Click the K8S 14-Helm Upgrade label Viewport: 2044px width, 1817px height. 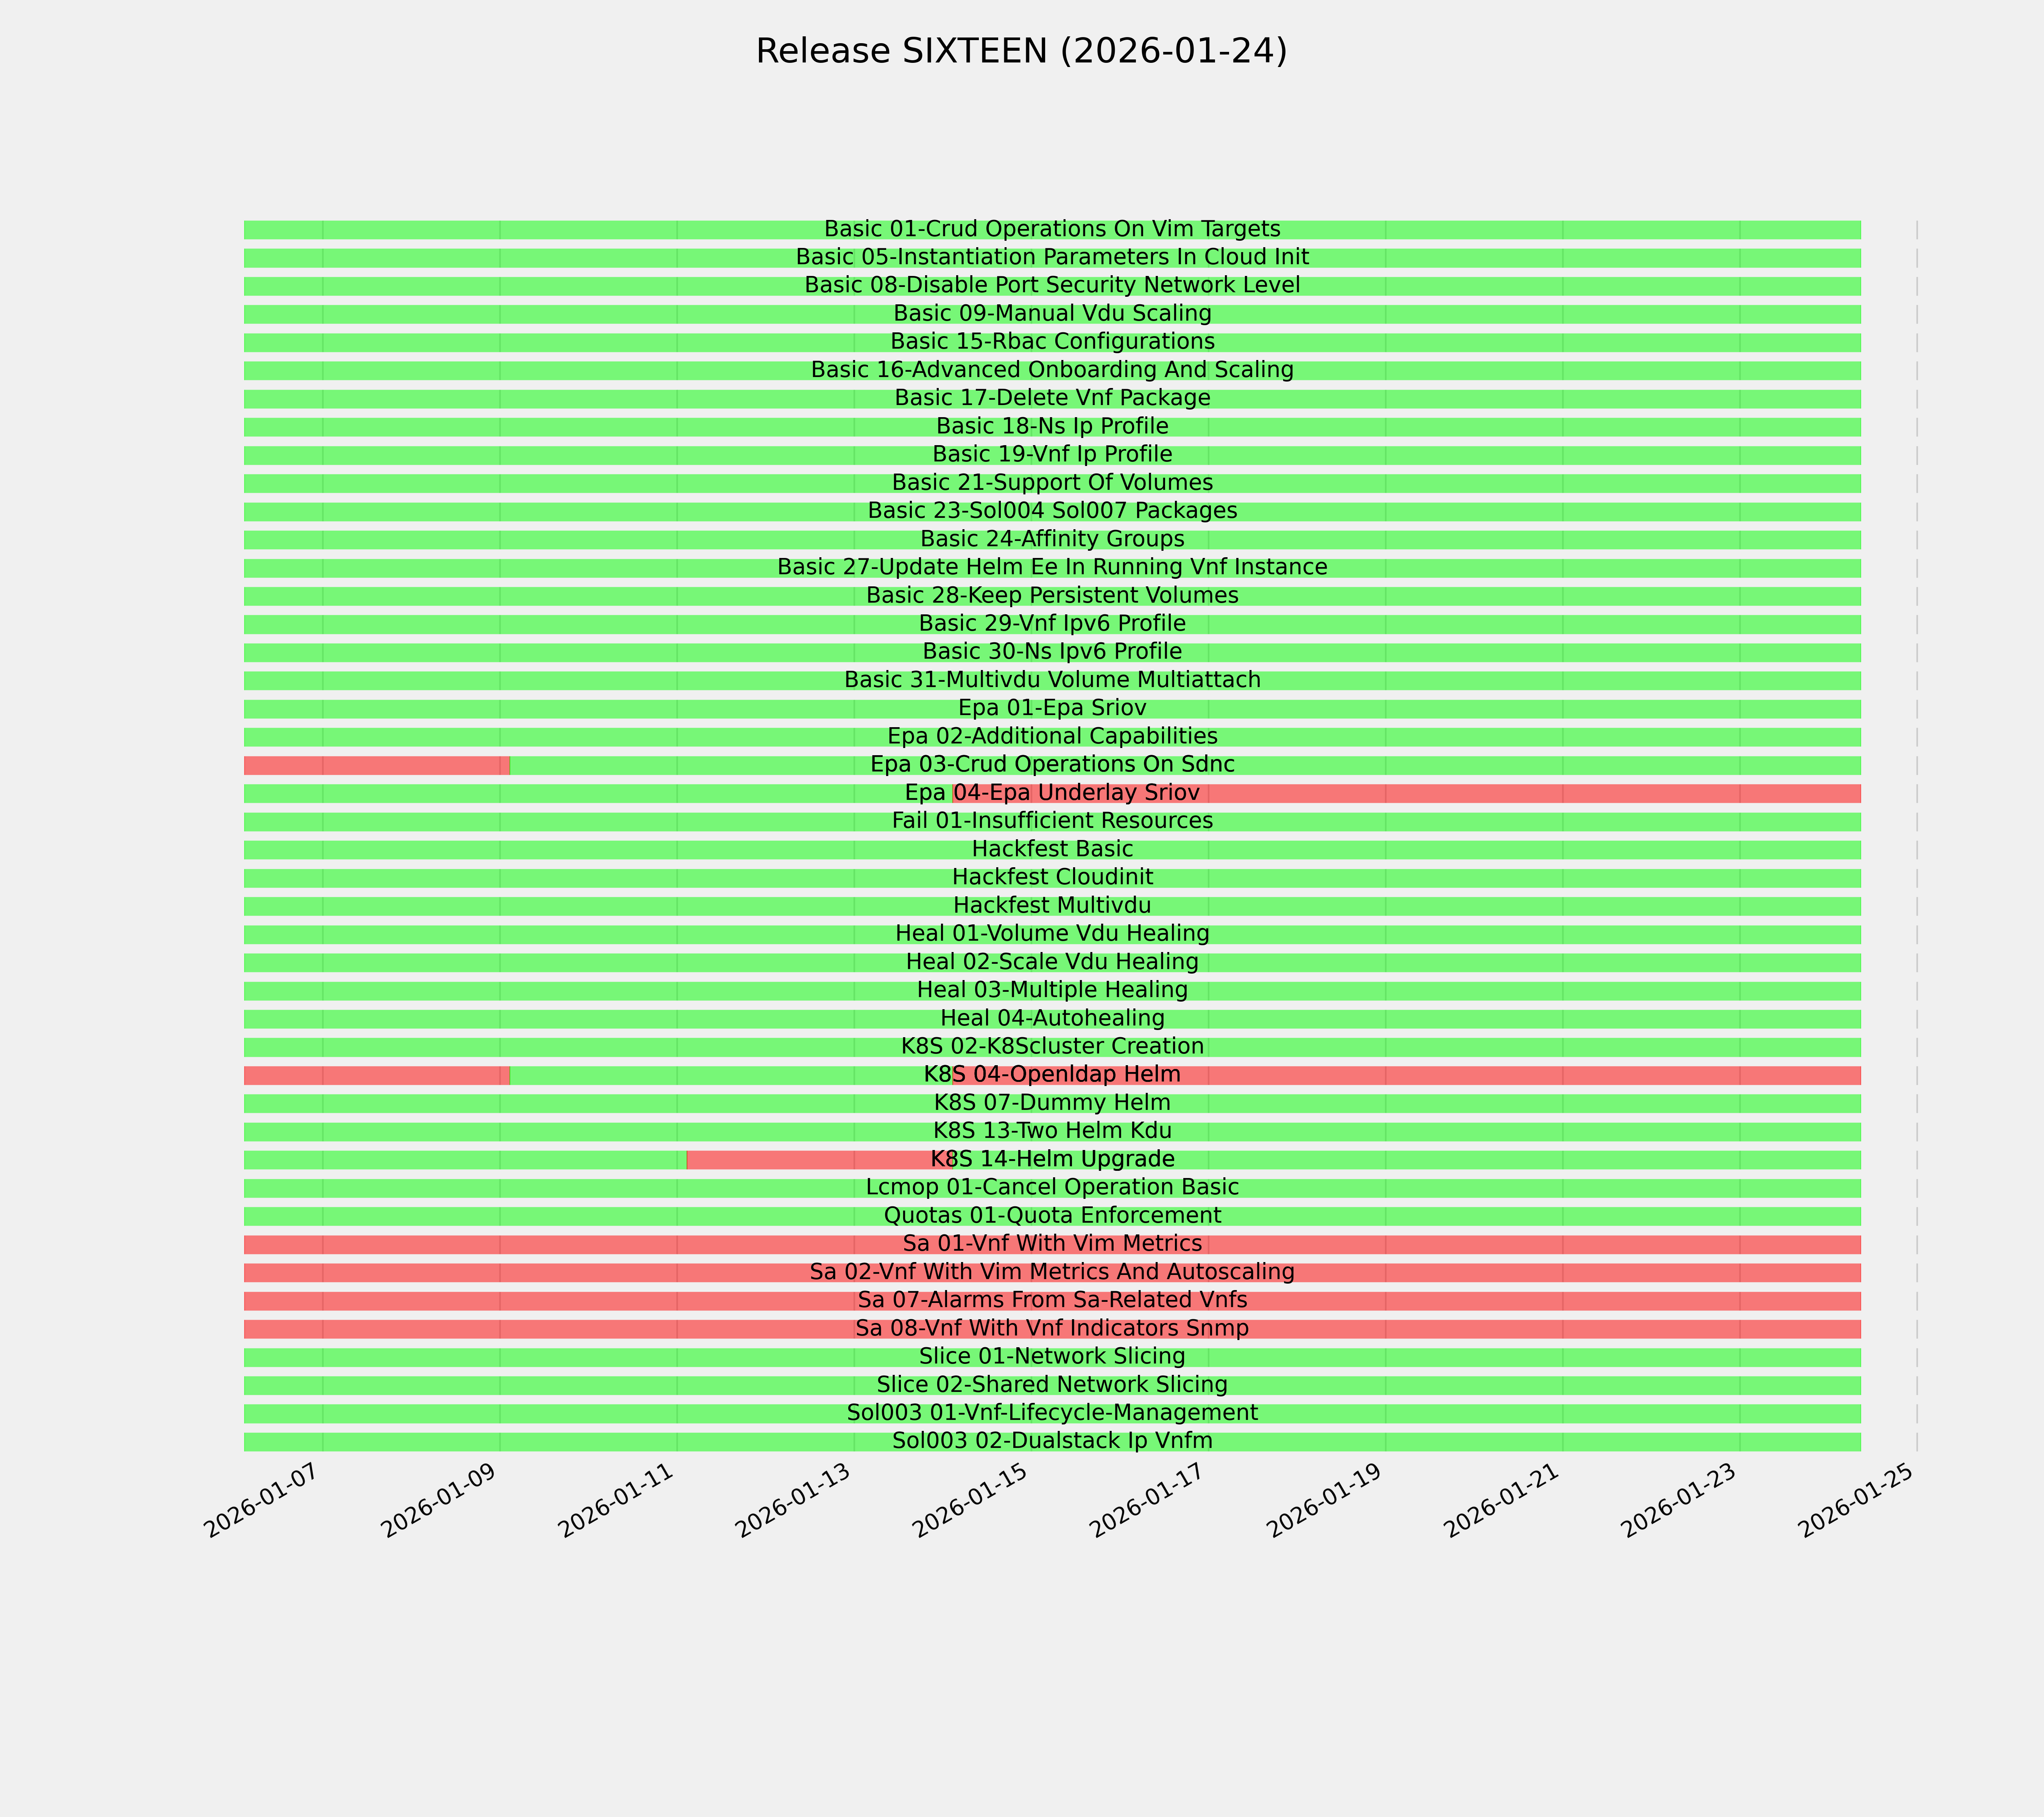click(x=1052, y=1160)
